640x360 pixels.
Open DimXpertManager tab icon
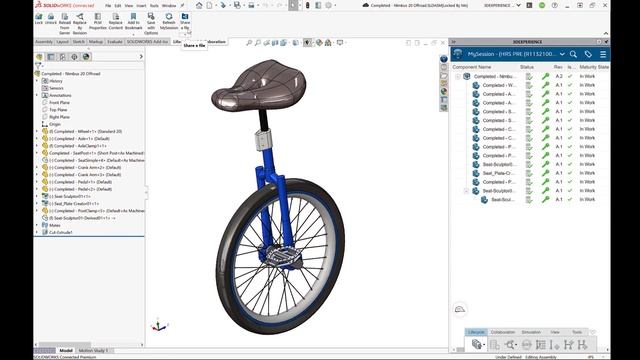pyautogui.click(x=74, y=57)
